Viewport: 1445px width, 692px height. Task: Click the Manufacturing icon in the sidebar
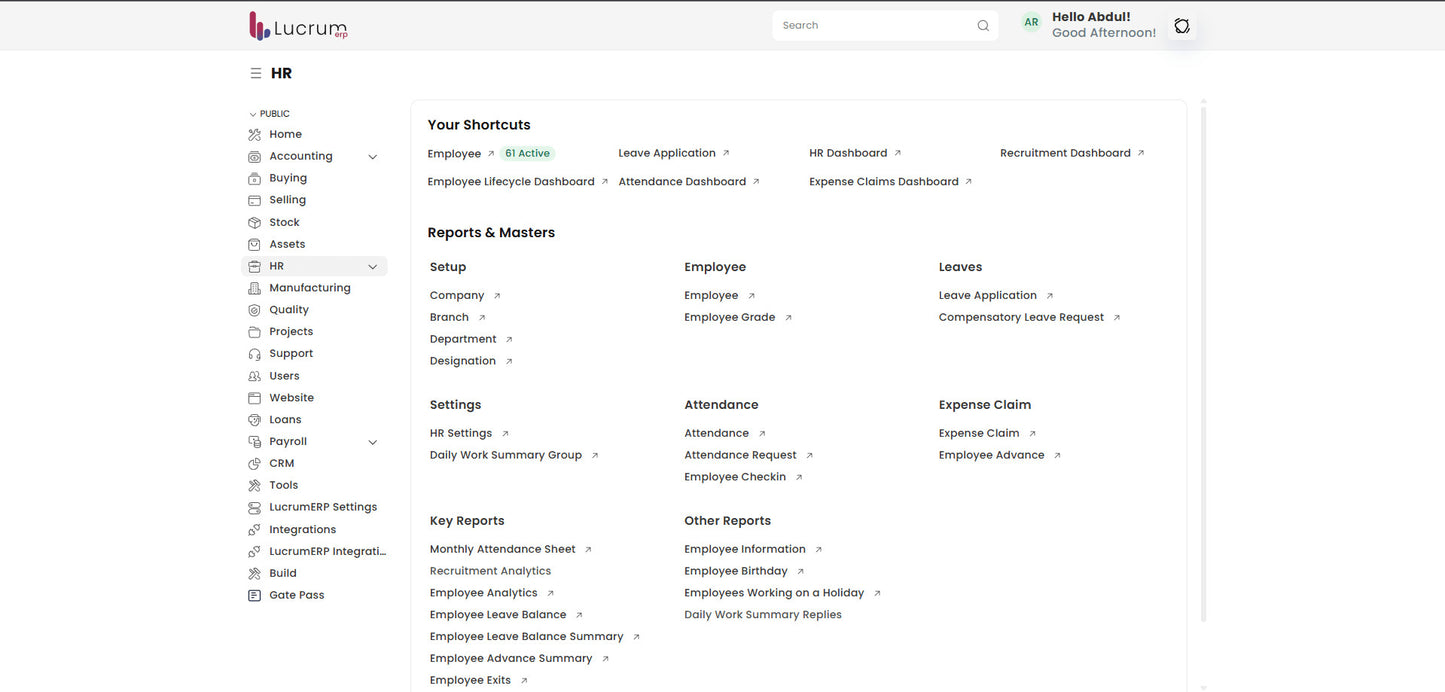click(253, 287)
